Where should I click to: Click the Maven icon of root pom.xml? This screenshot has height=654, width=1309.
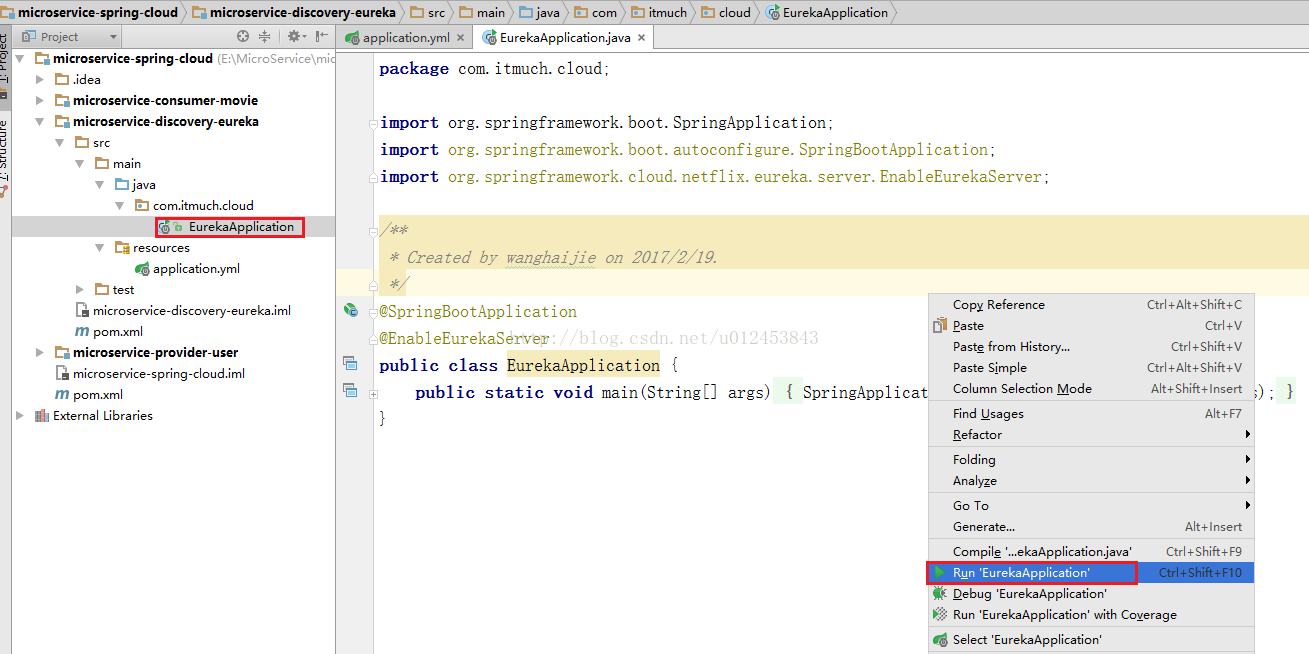pos(62,395)
